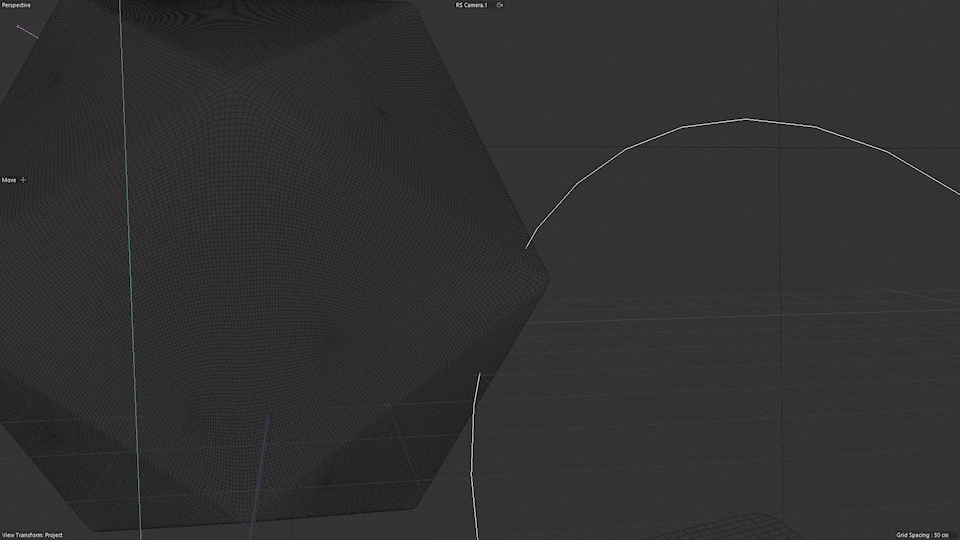This screenshot has height=540, width=960.
Task: Click the Move tool crosshair icon
Action: click(x=23, y=180)
